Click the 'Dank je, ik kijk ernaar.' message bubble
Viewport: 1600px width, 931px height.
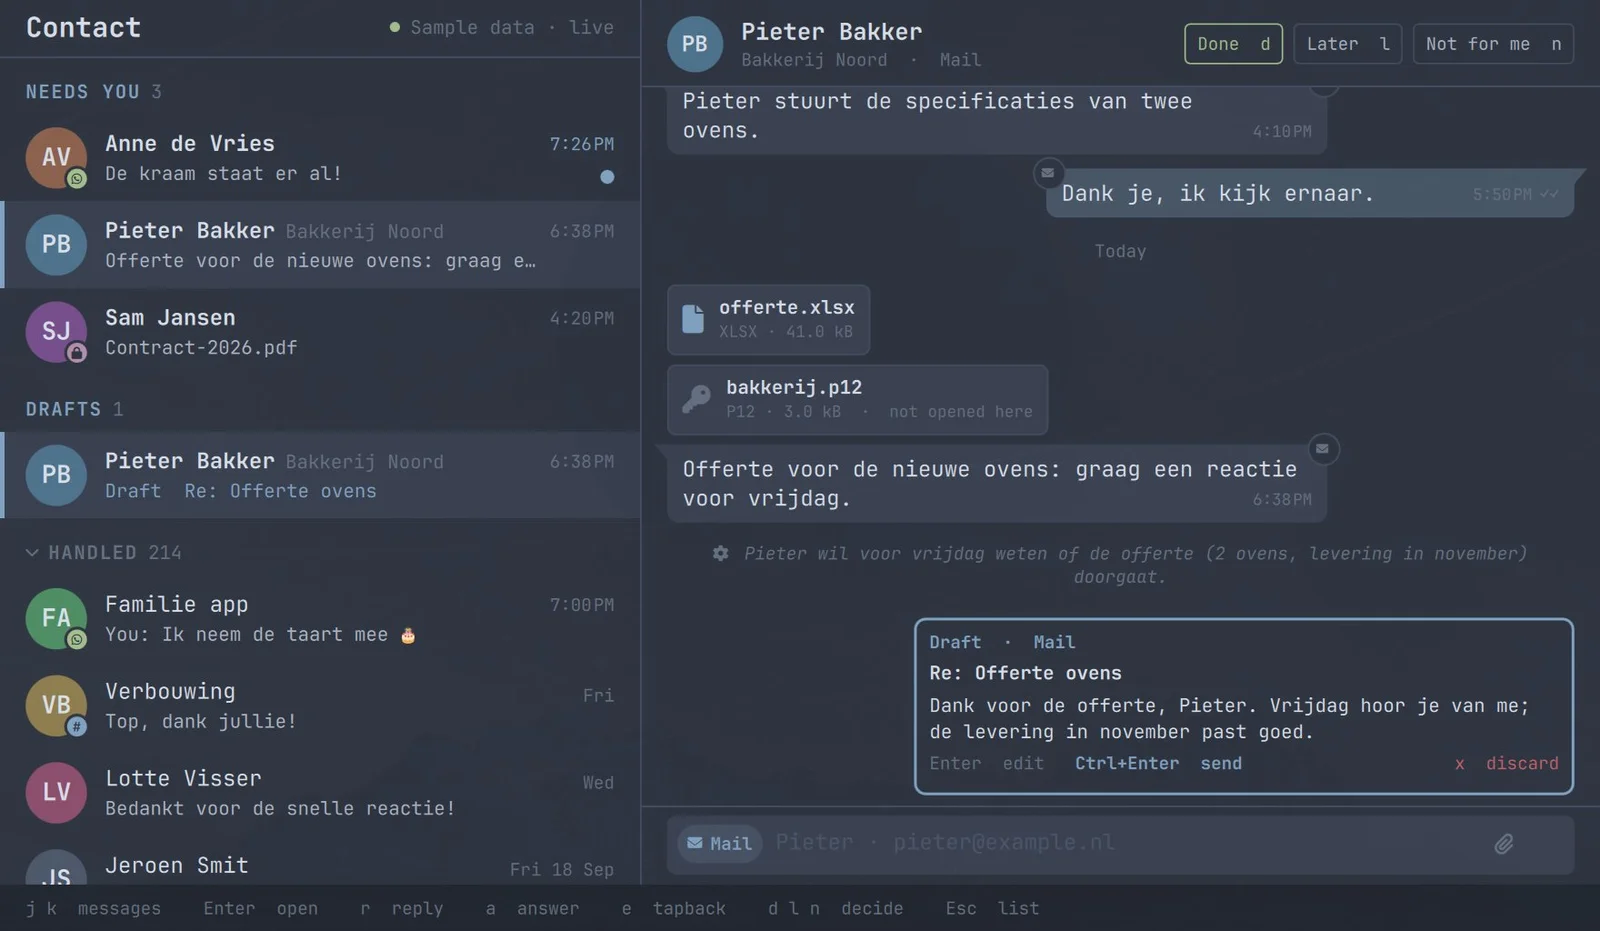point(1310,194)
